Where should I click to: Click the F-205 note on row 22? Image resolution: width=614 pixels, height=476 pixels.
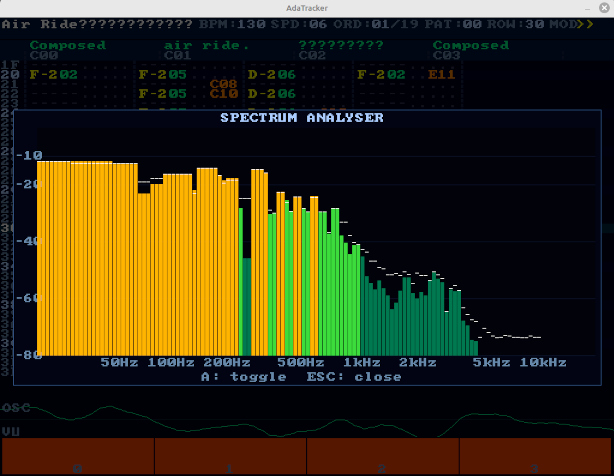[x=163, y=94]
